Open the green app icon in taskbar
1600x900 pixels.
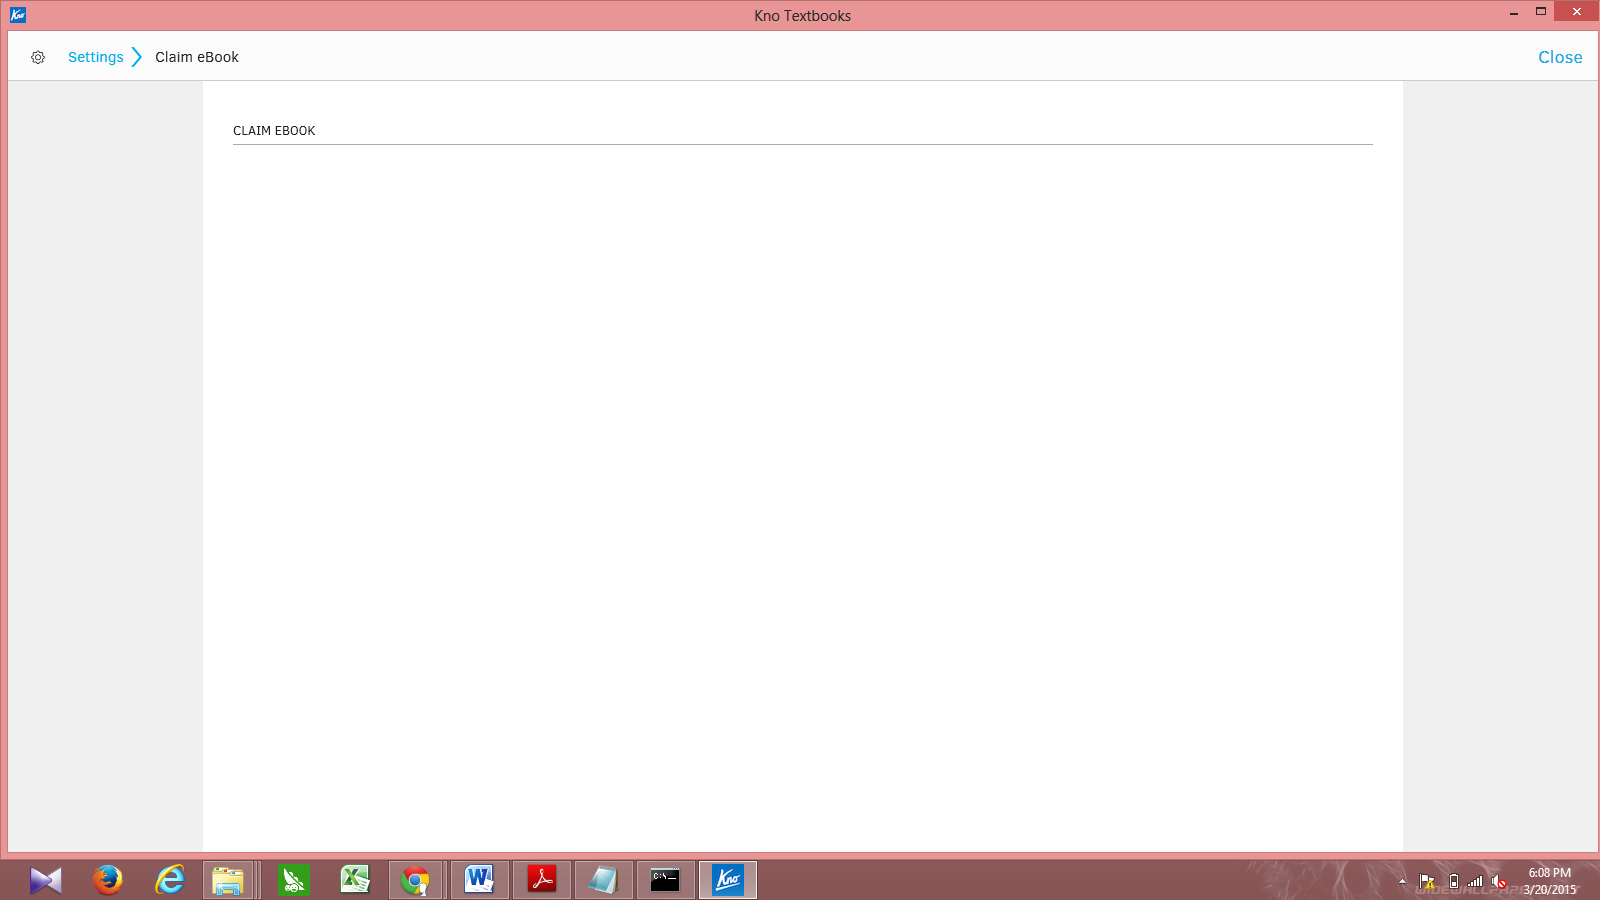(x=293, y=880)
